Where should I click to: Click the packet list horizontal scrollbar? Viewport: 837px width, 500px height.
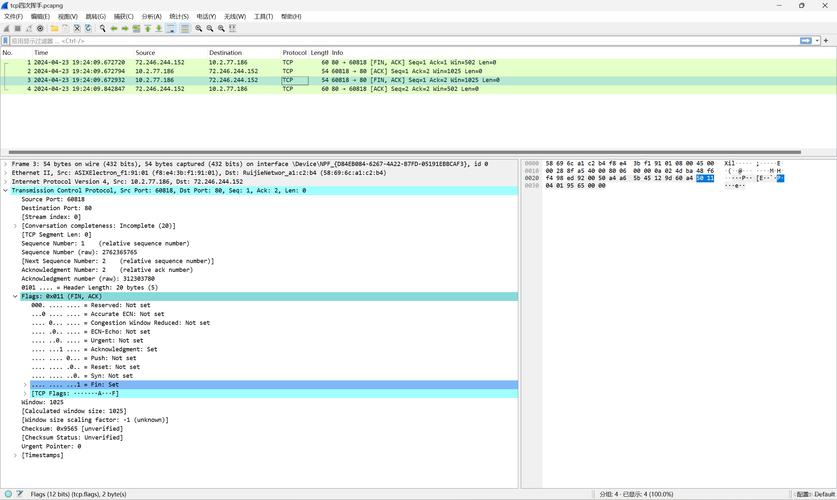[x=405, y=152]
